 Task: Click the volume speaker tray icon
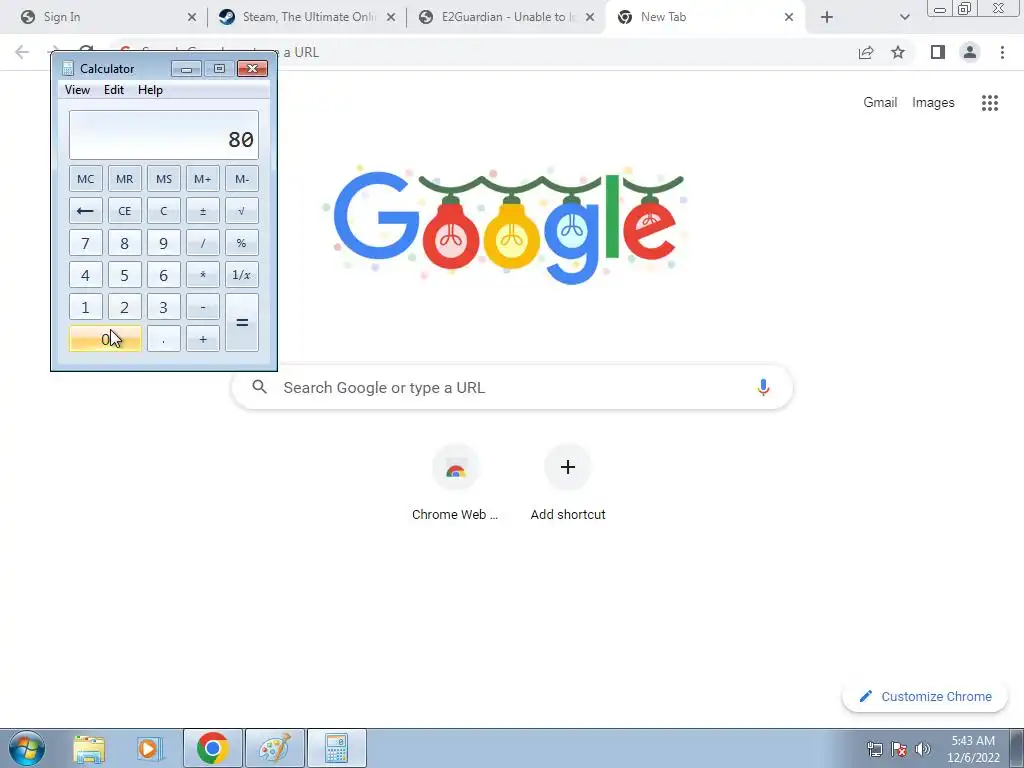pos(923,749)
